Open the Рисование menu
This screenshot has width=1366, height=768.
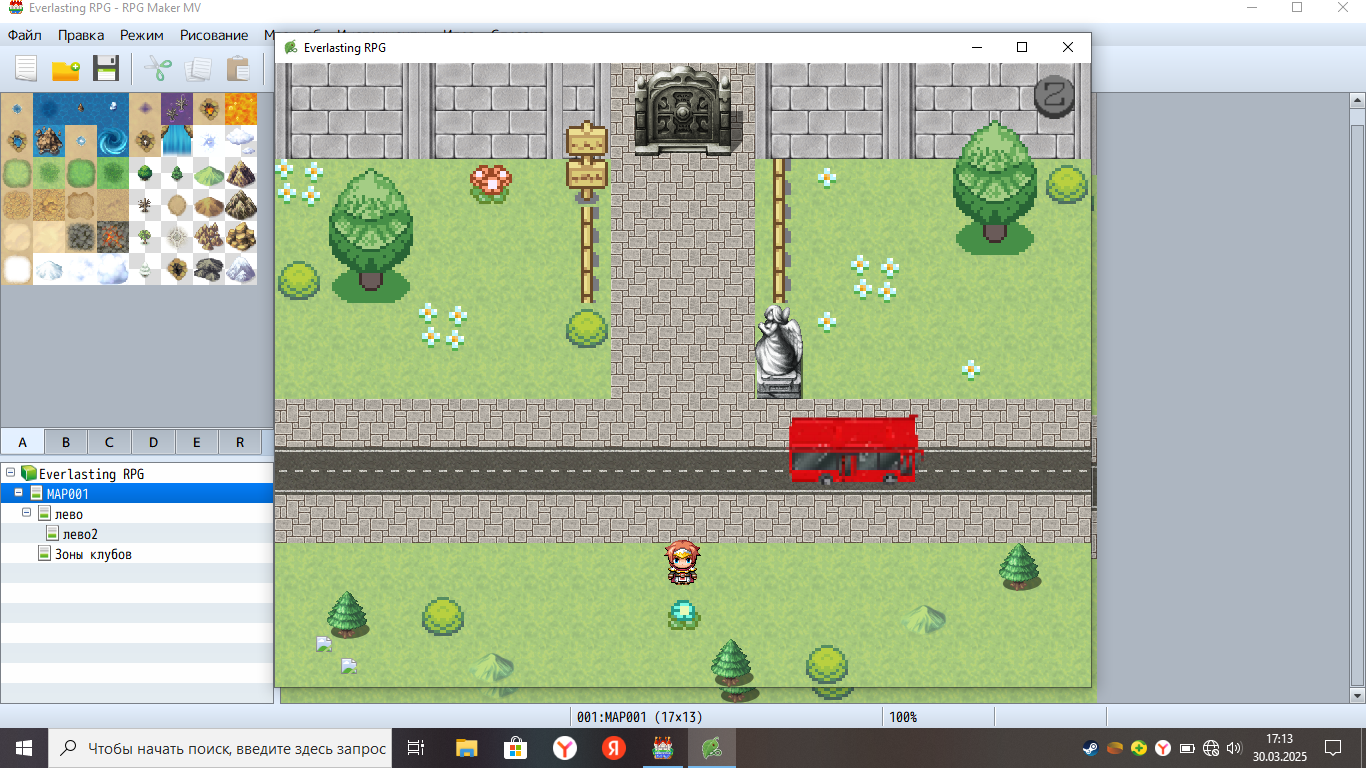coord(214,35)
